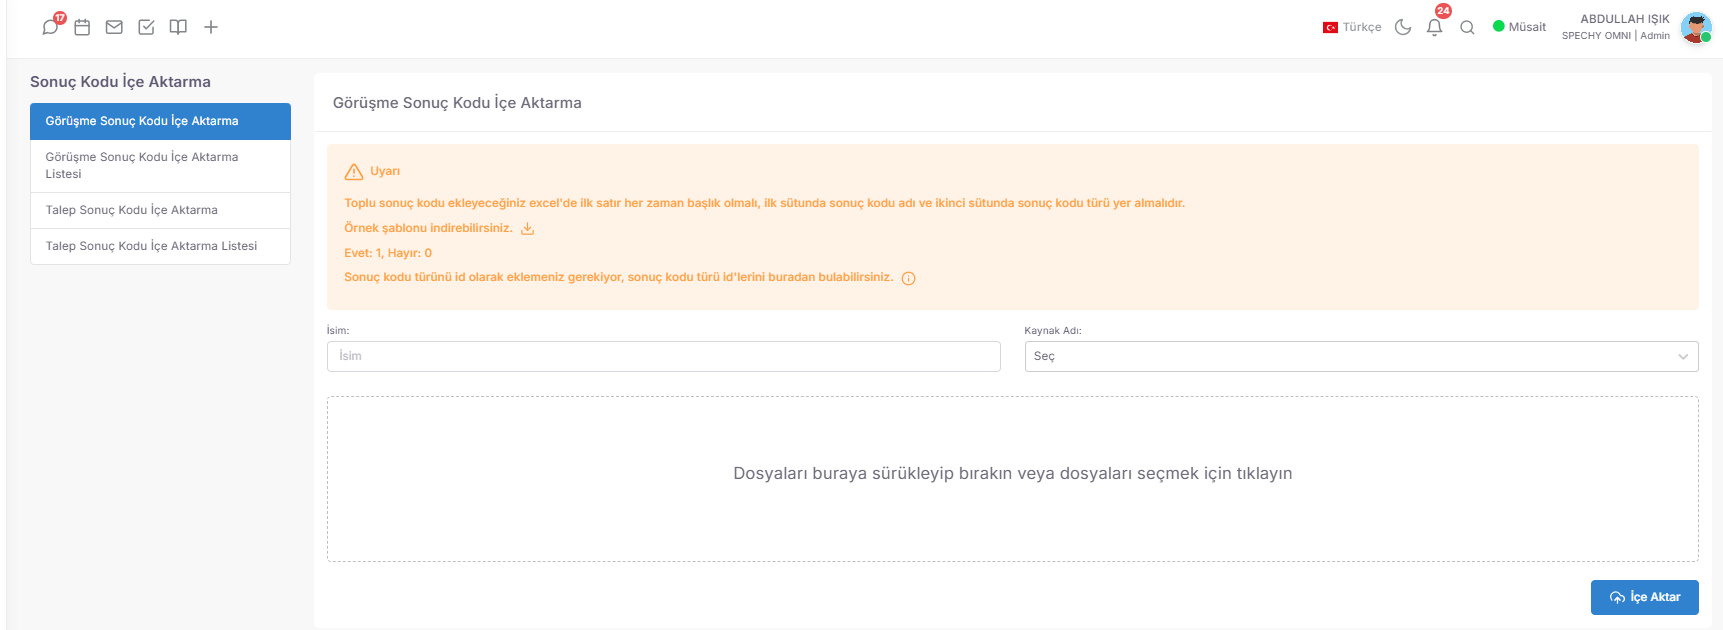Open the mail envelope icon

click(x=114, y=27)
